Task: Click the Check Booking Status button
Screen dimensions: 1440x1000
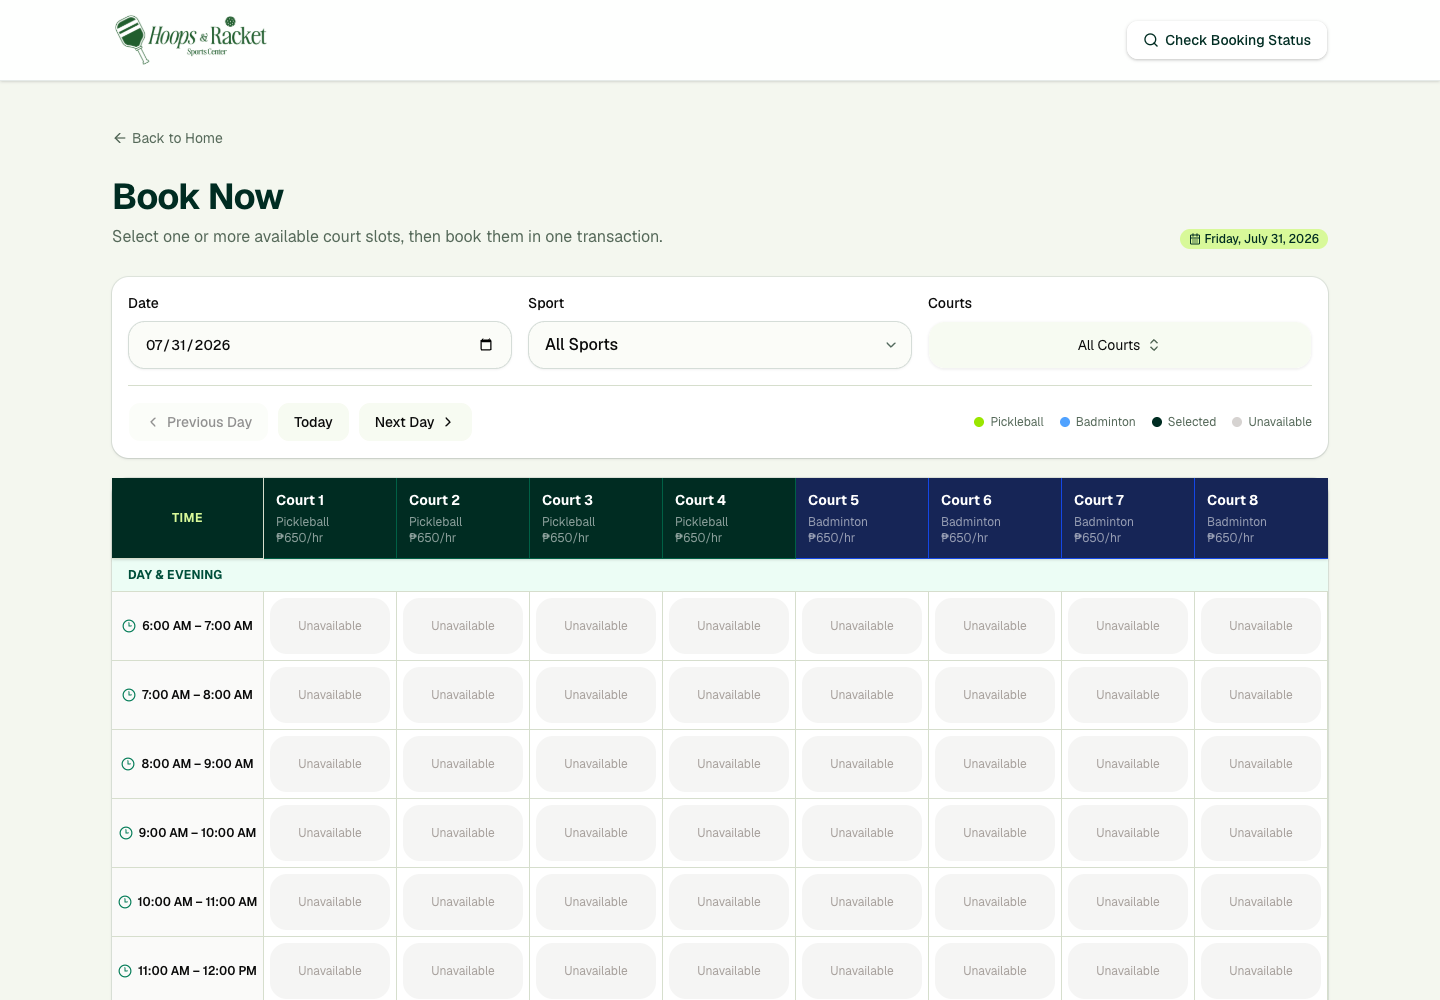Action: pos(1227,40)
